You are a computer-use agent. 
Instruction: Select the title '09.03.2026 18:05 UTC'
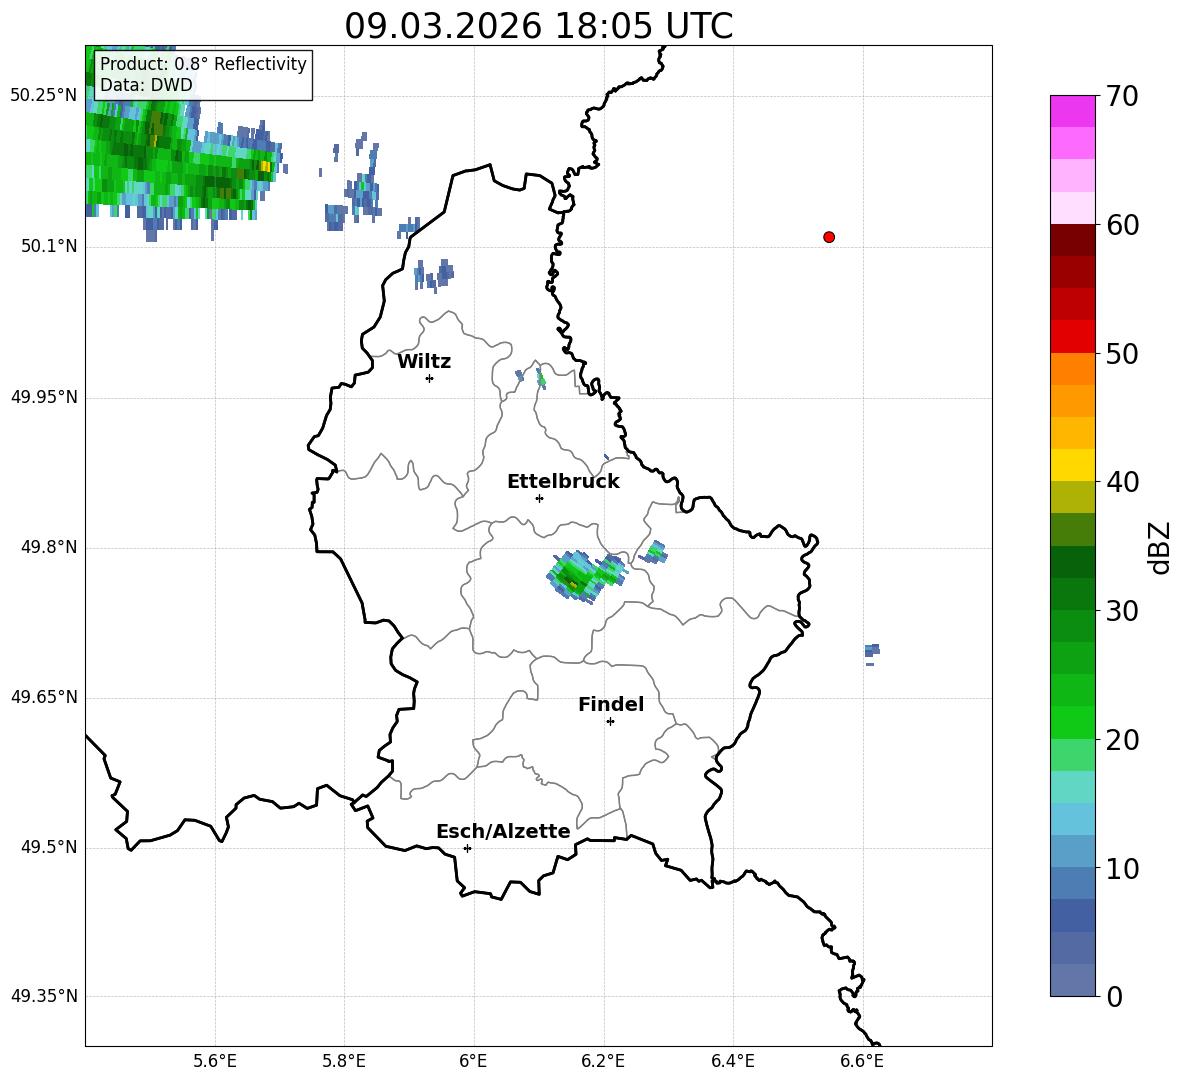[538, 26]
